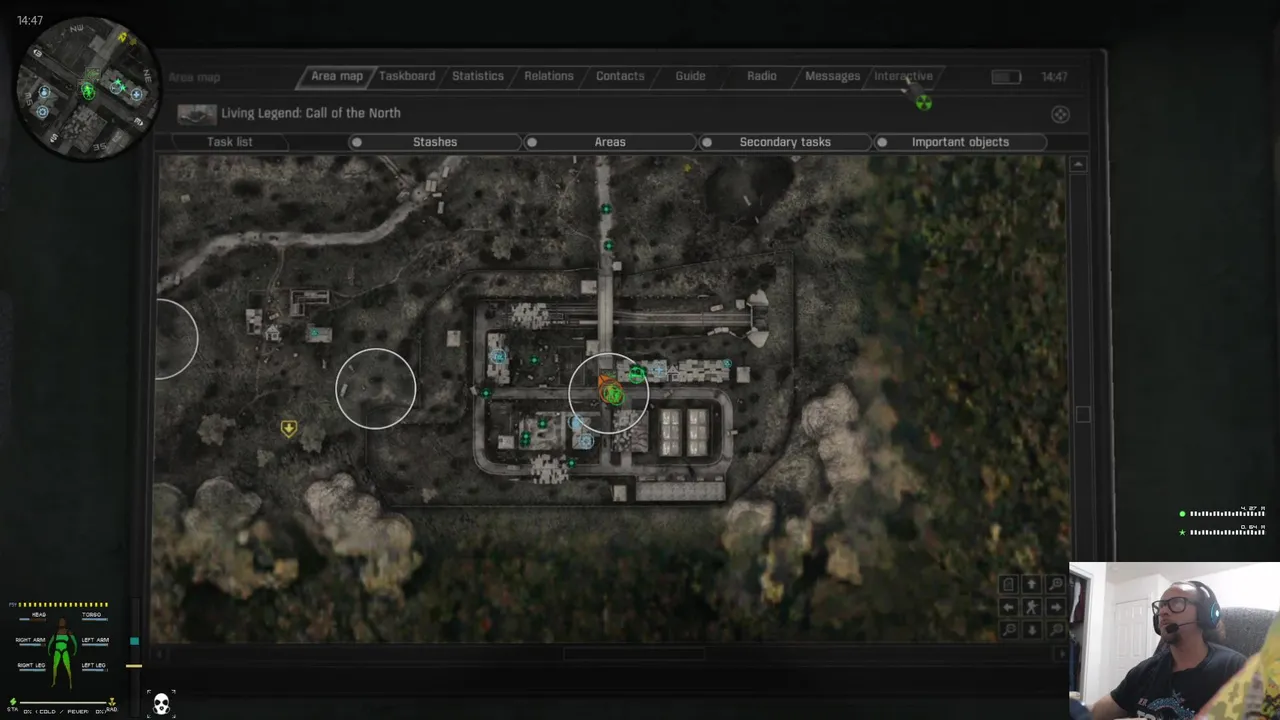
Task: Pan the map down with the down arrow
Action: click(x=1032, y=630)
